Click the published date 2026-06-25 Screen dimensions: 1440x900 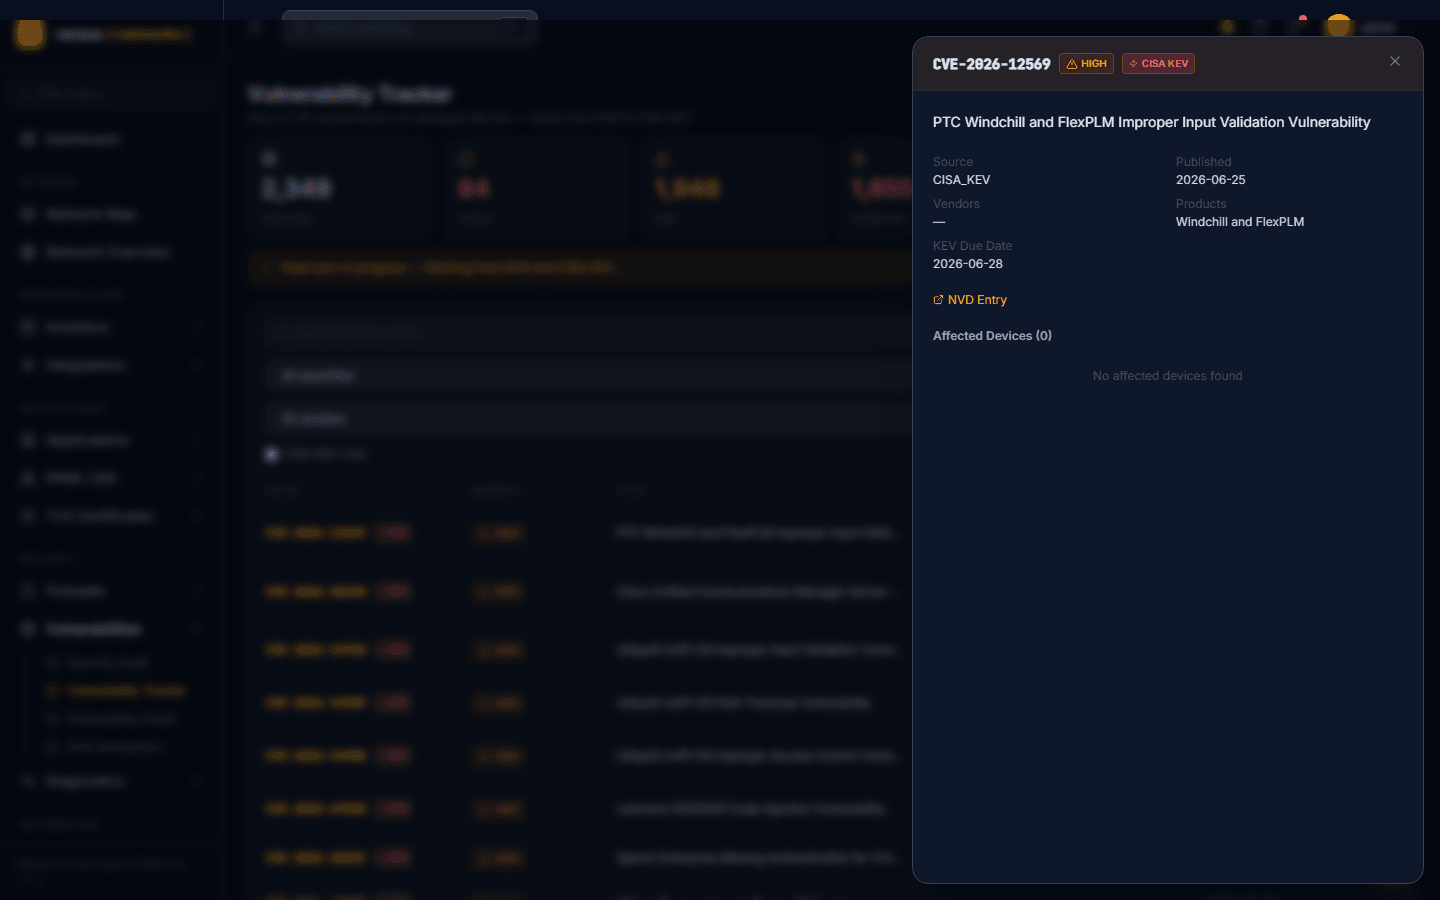click(1211, 180)
